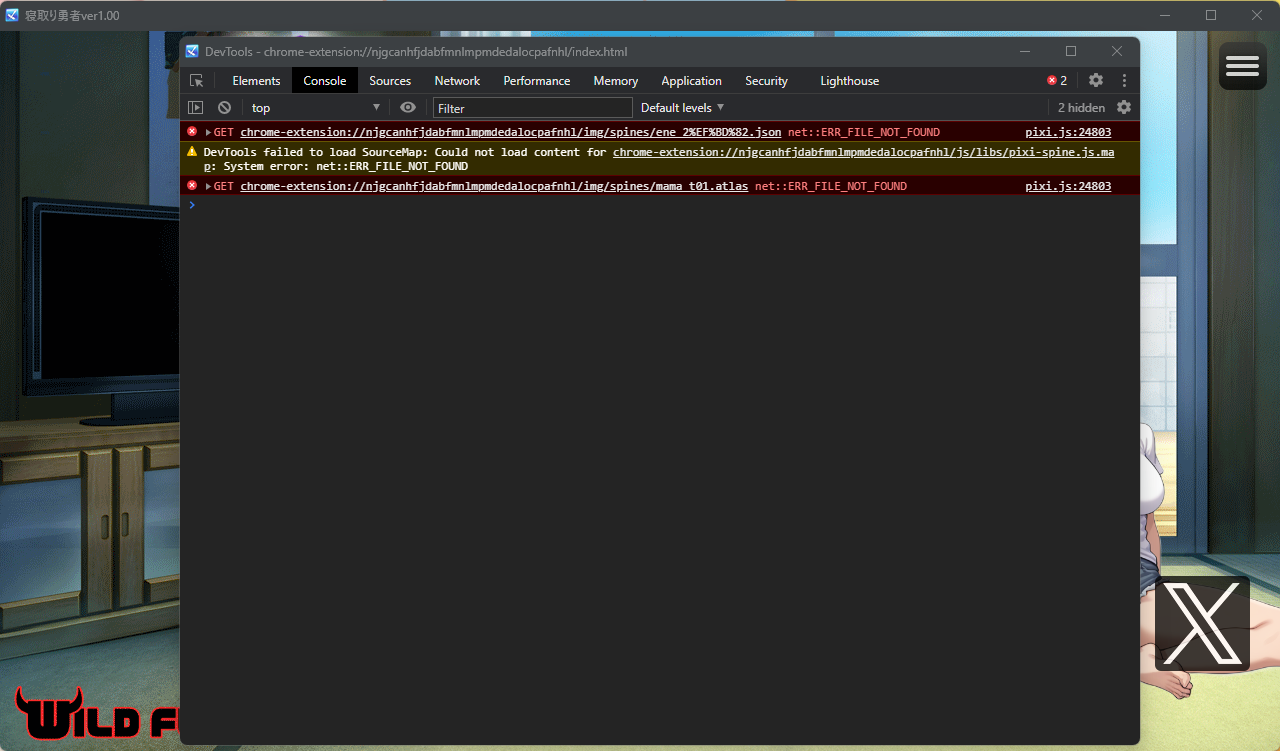Screen dimensions: 1280x751
Task: Select the inspect element picker icon
Action: point(196,81)
